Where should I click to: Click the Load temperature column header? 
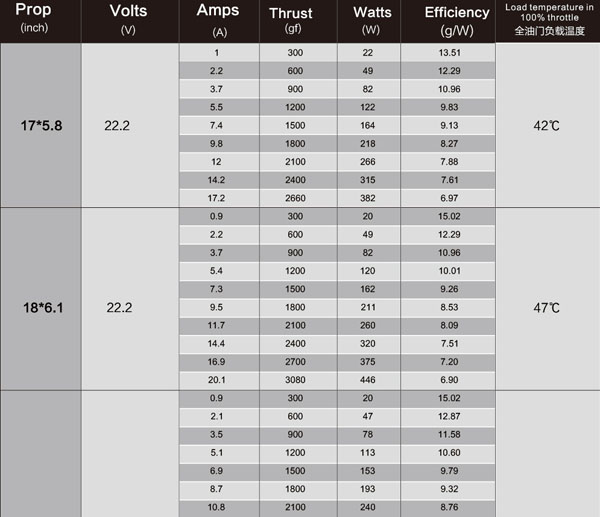pyautogui.click(x=548, y=19)
